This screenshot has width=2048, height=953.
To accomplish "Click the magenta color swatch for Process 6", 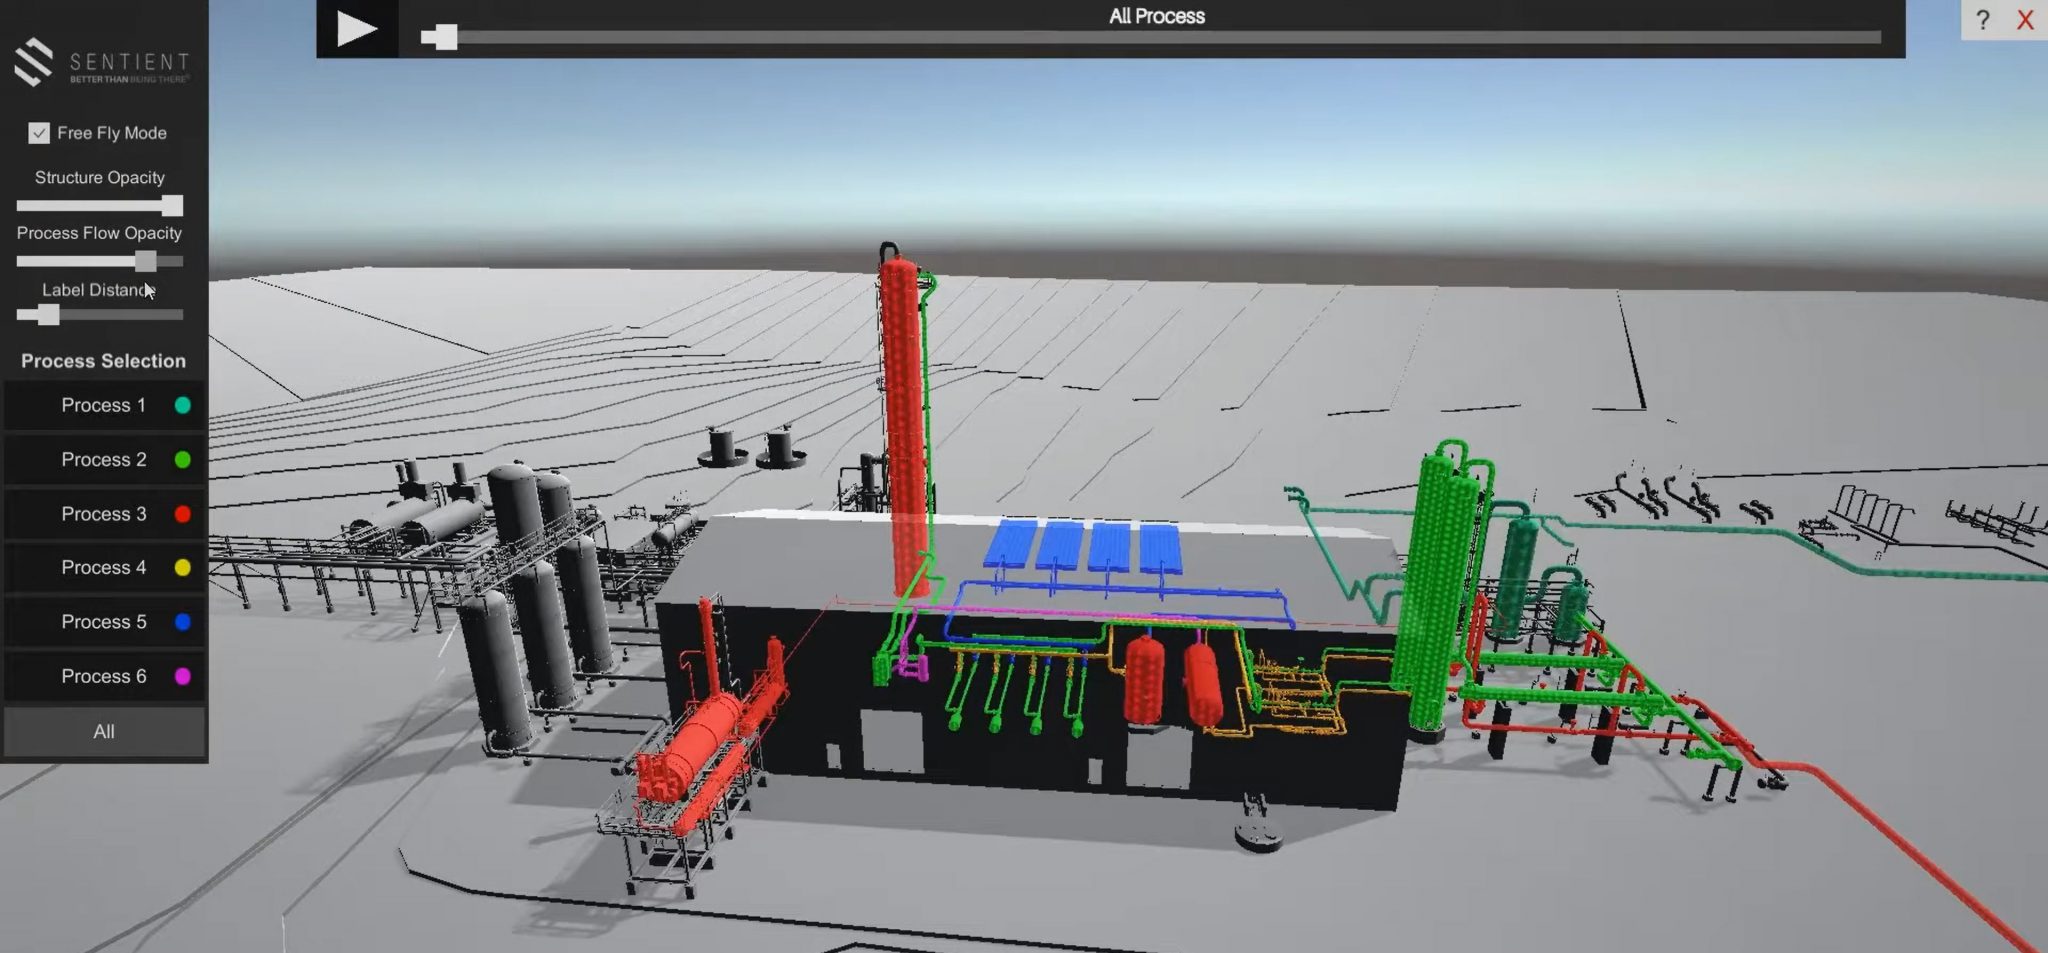I will pos(181,676).
